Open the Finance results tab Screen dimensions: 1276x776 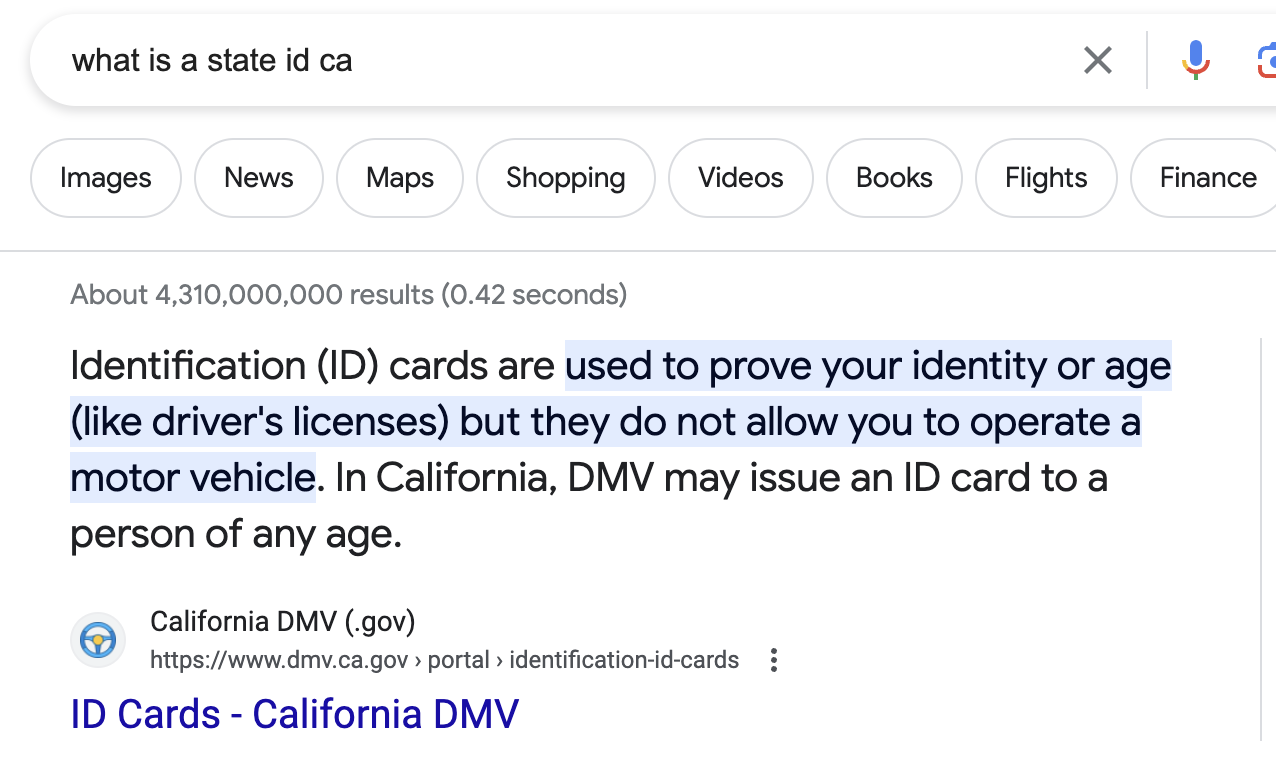click(1208, 177)
